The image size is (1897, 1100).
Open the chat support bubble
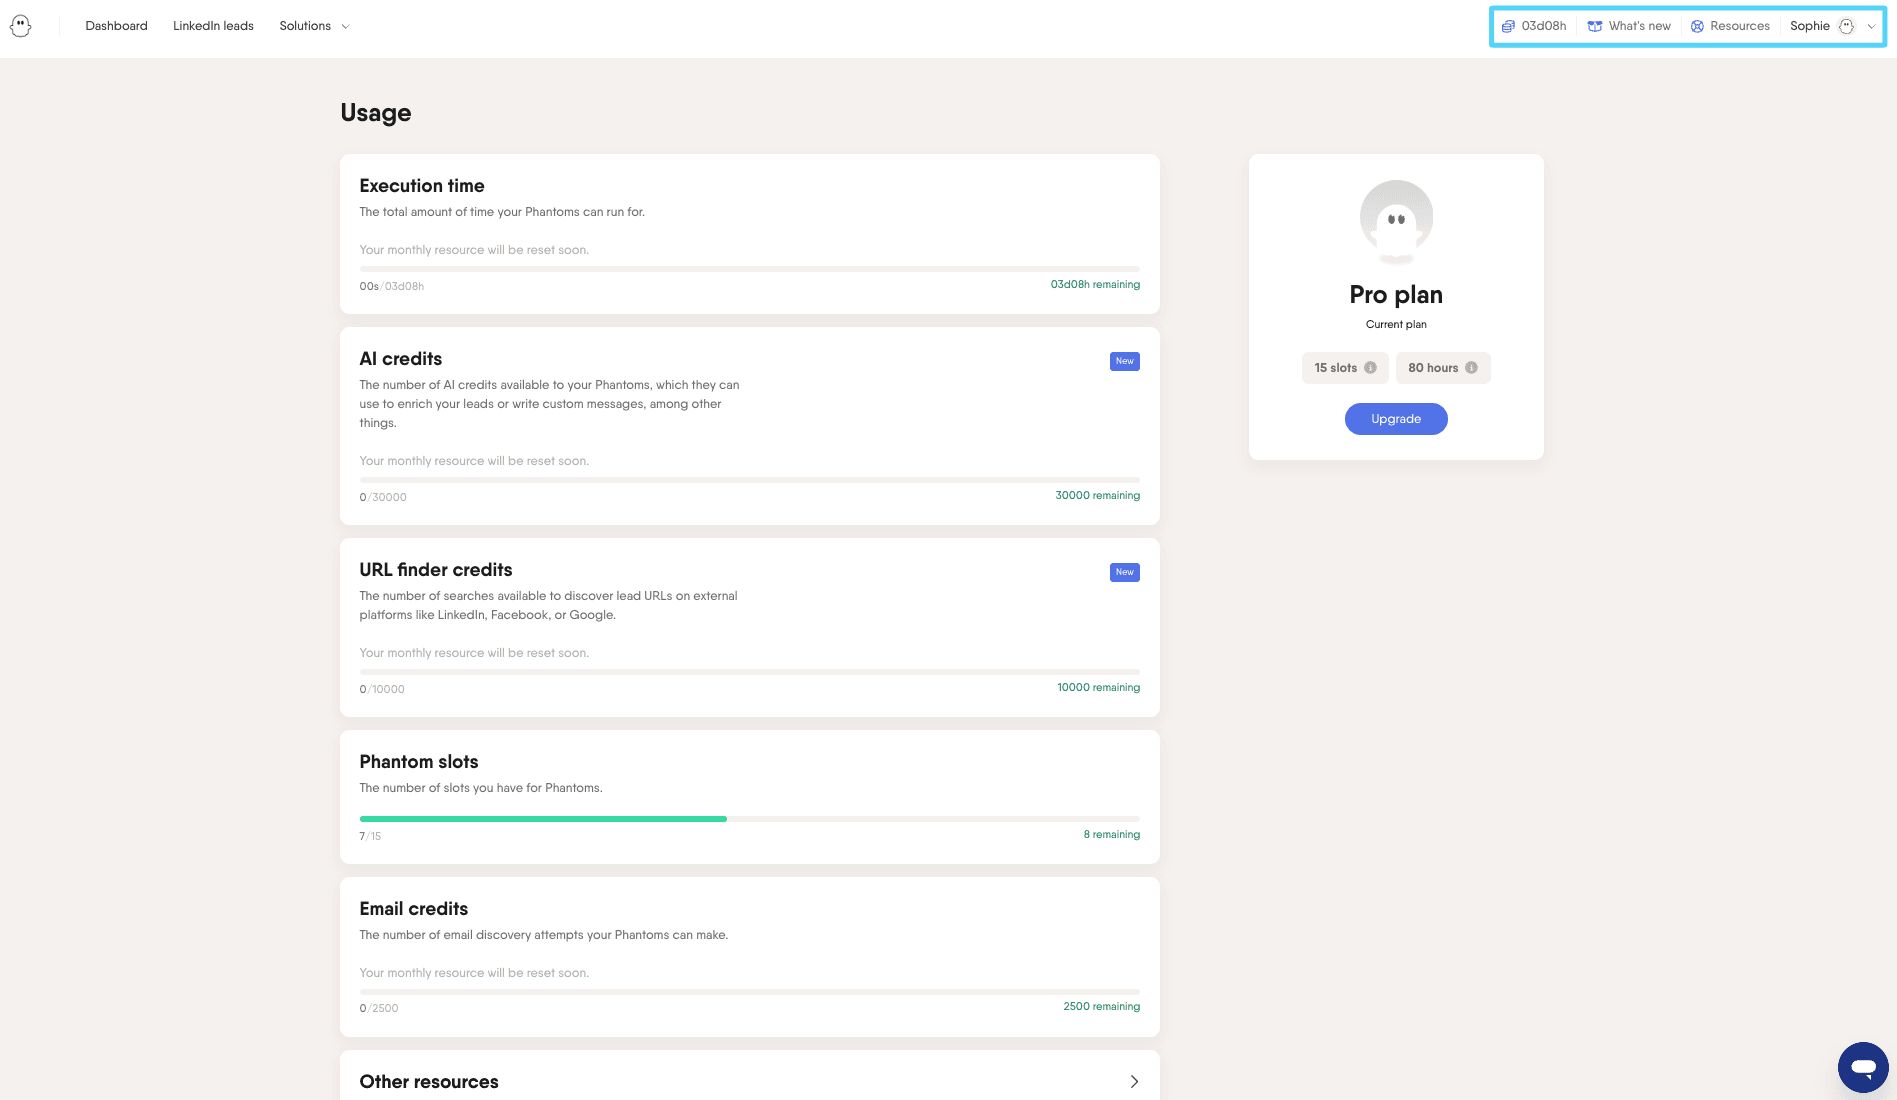click(x=1862, y=1067)
